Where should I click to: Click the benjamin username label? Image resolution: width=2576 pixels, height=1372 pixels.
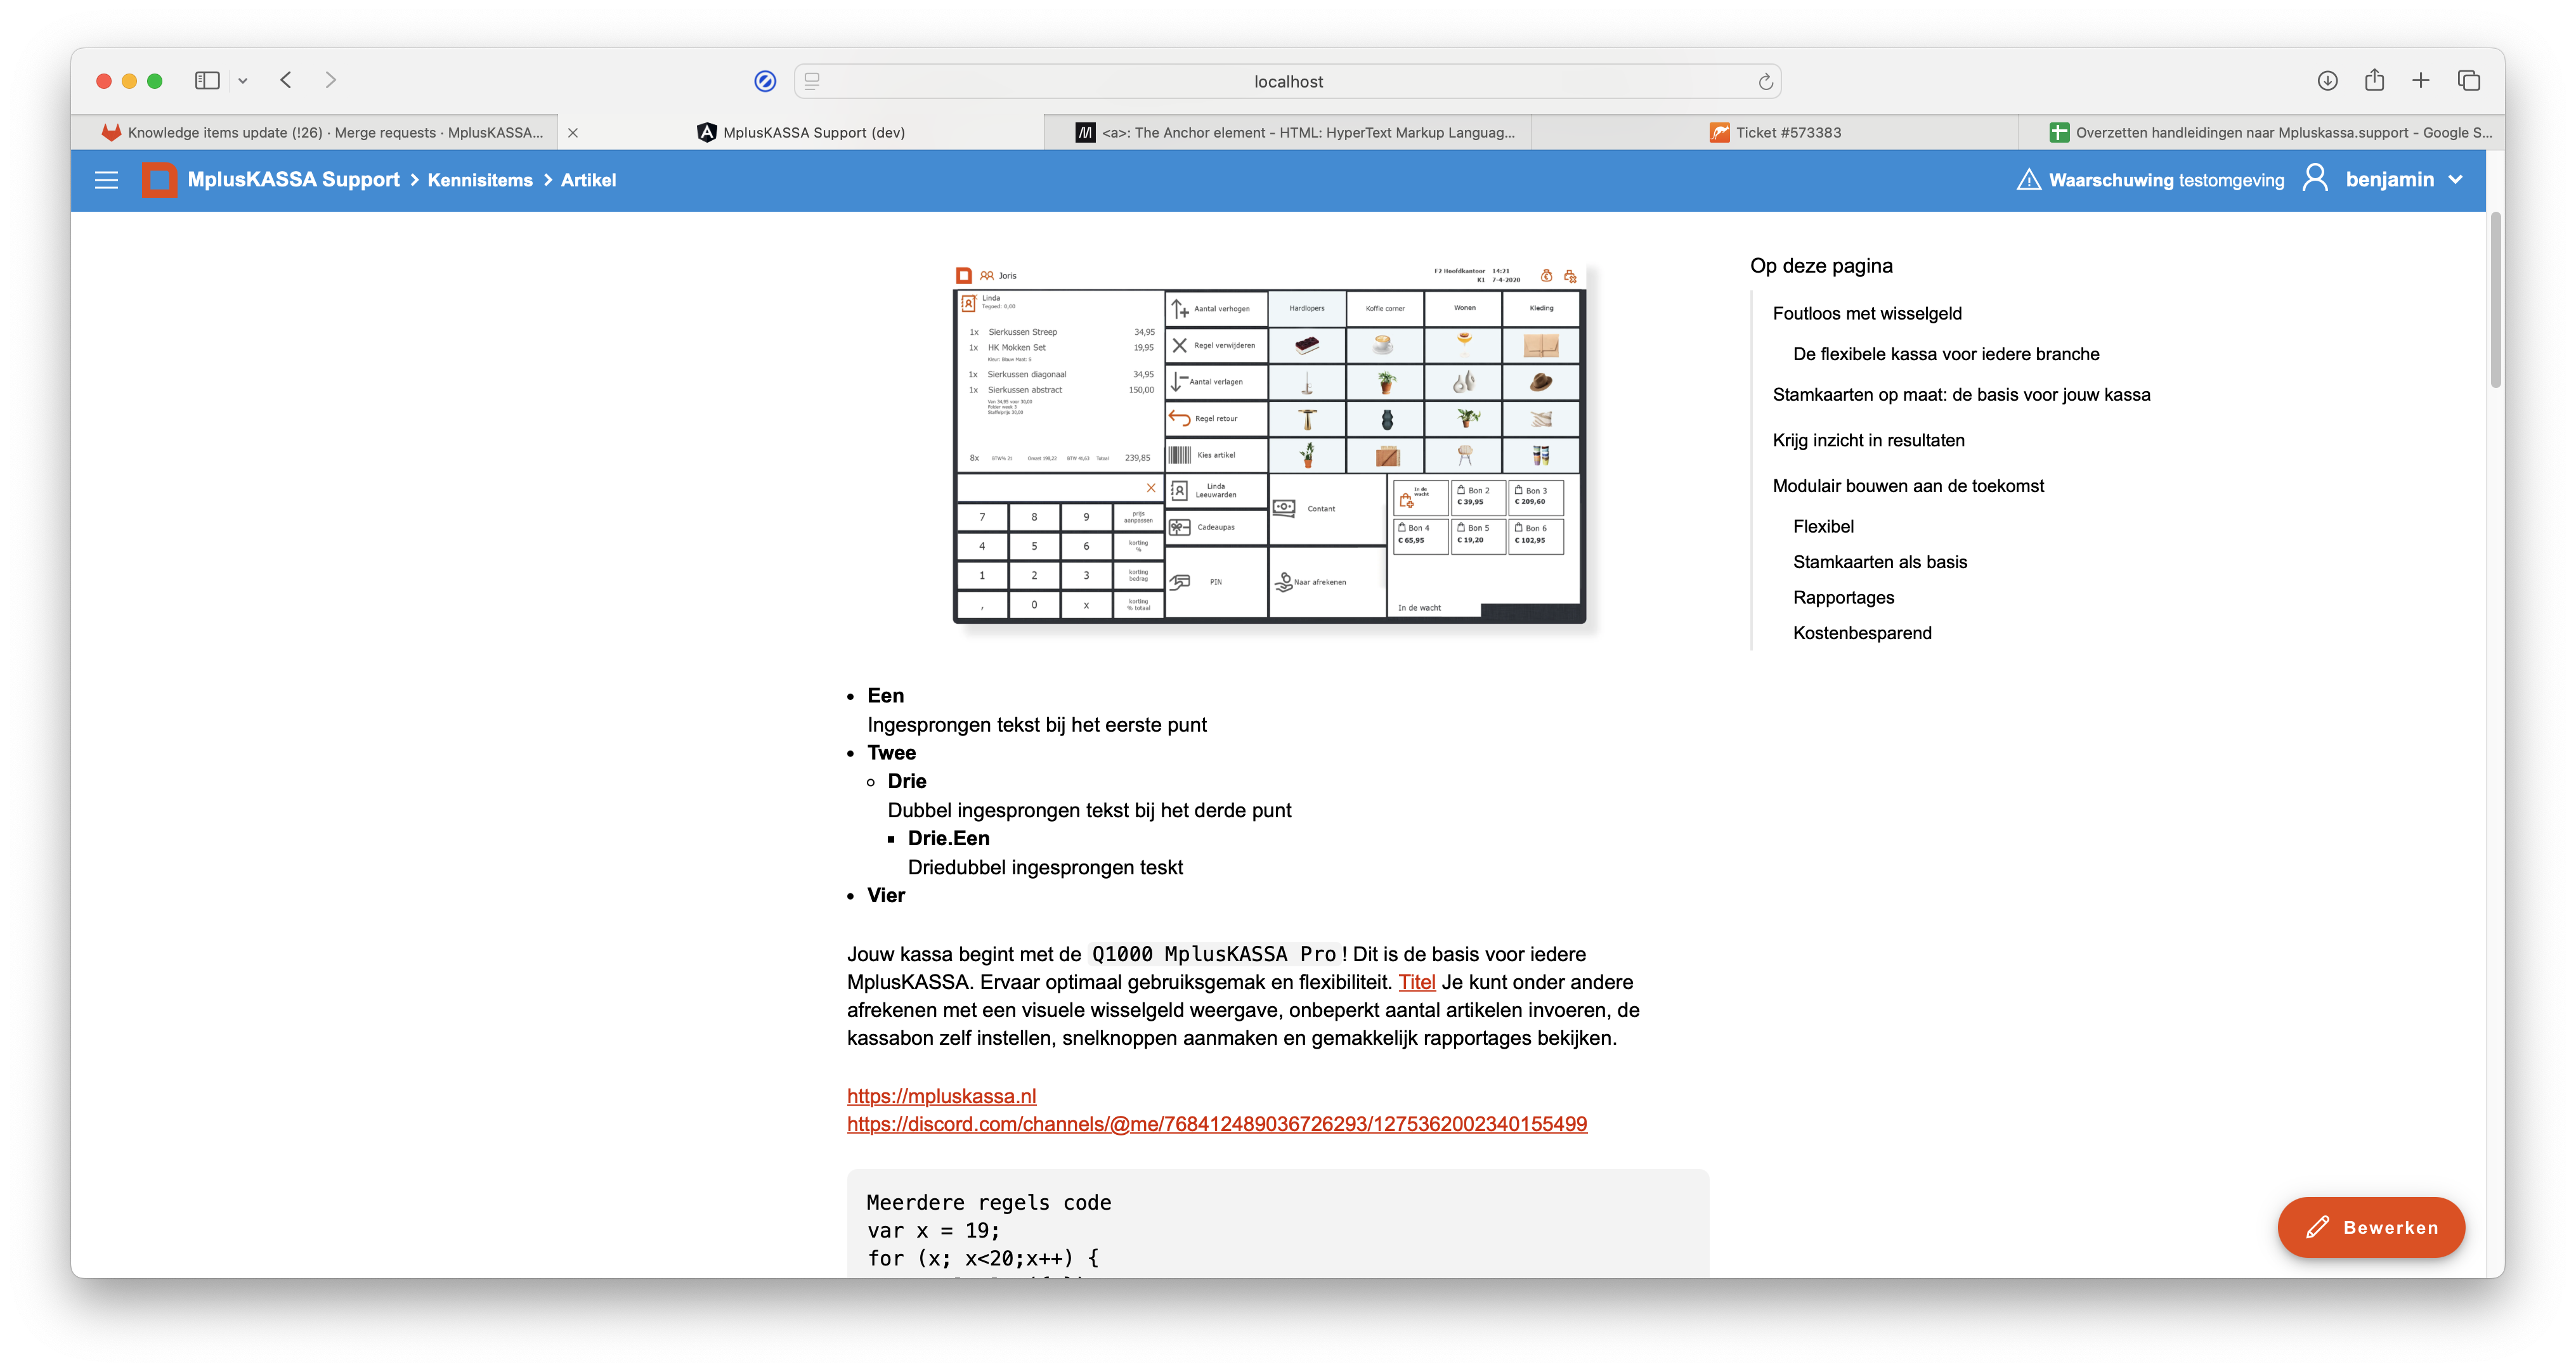pyautogui.click(x=2389, y=179)
